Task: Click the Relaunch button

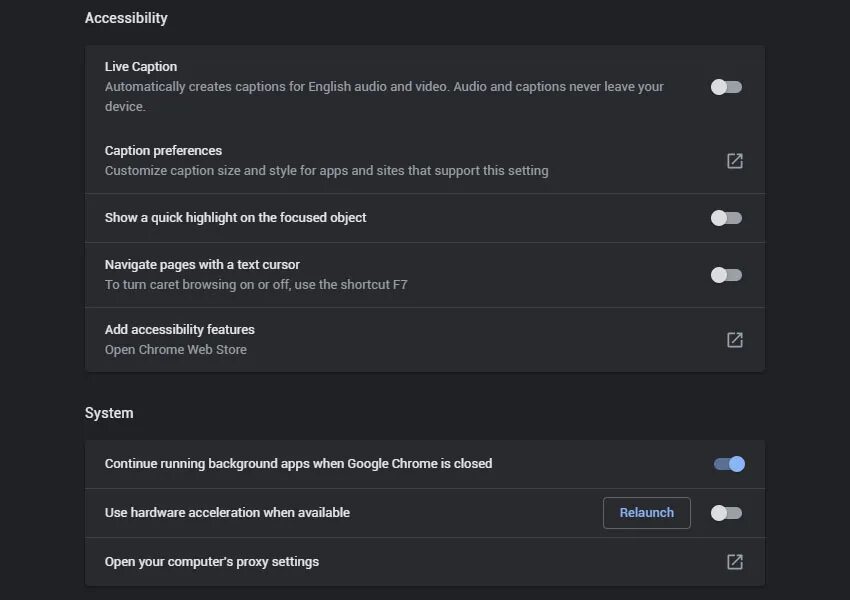Action: (x=647, y=513)
